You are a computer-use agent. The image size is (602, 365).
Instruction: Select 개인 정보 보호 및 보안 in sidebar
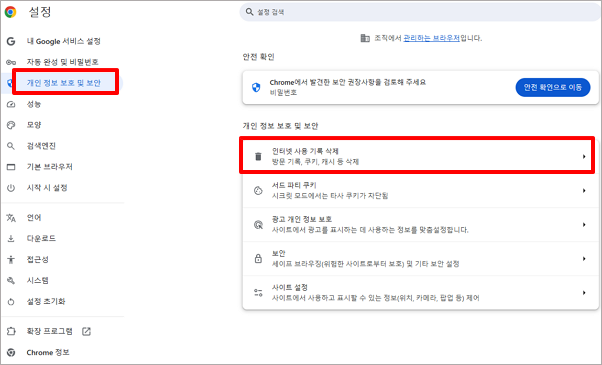click(x=63, y=83)
